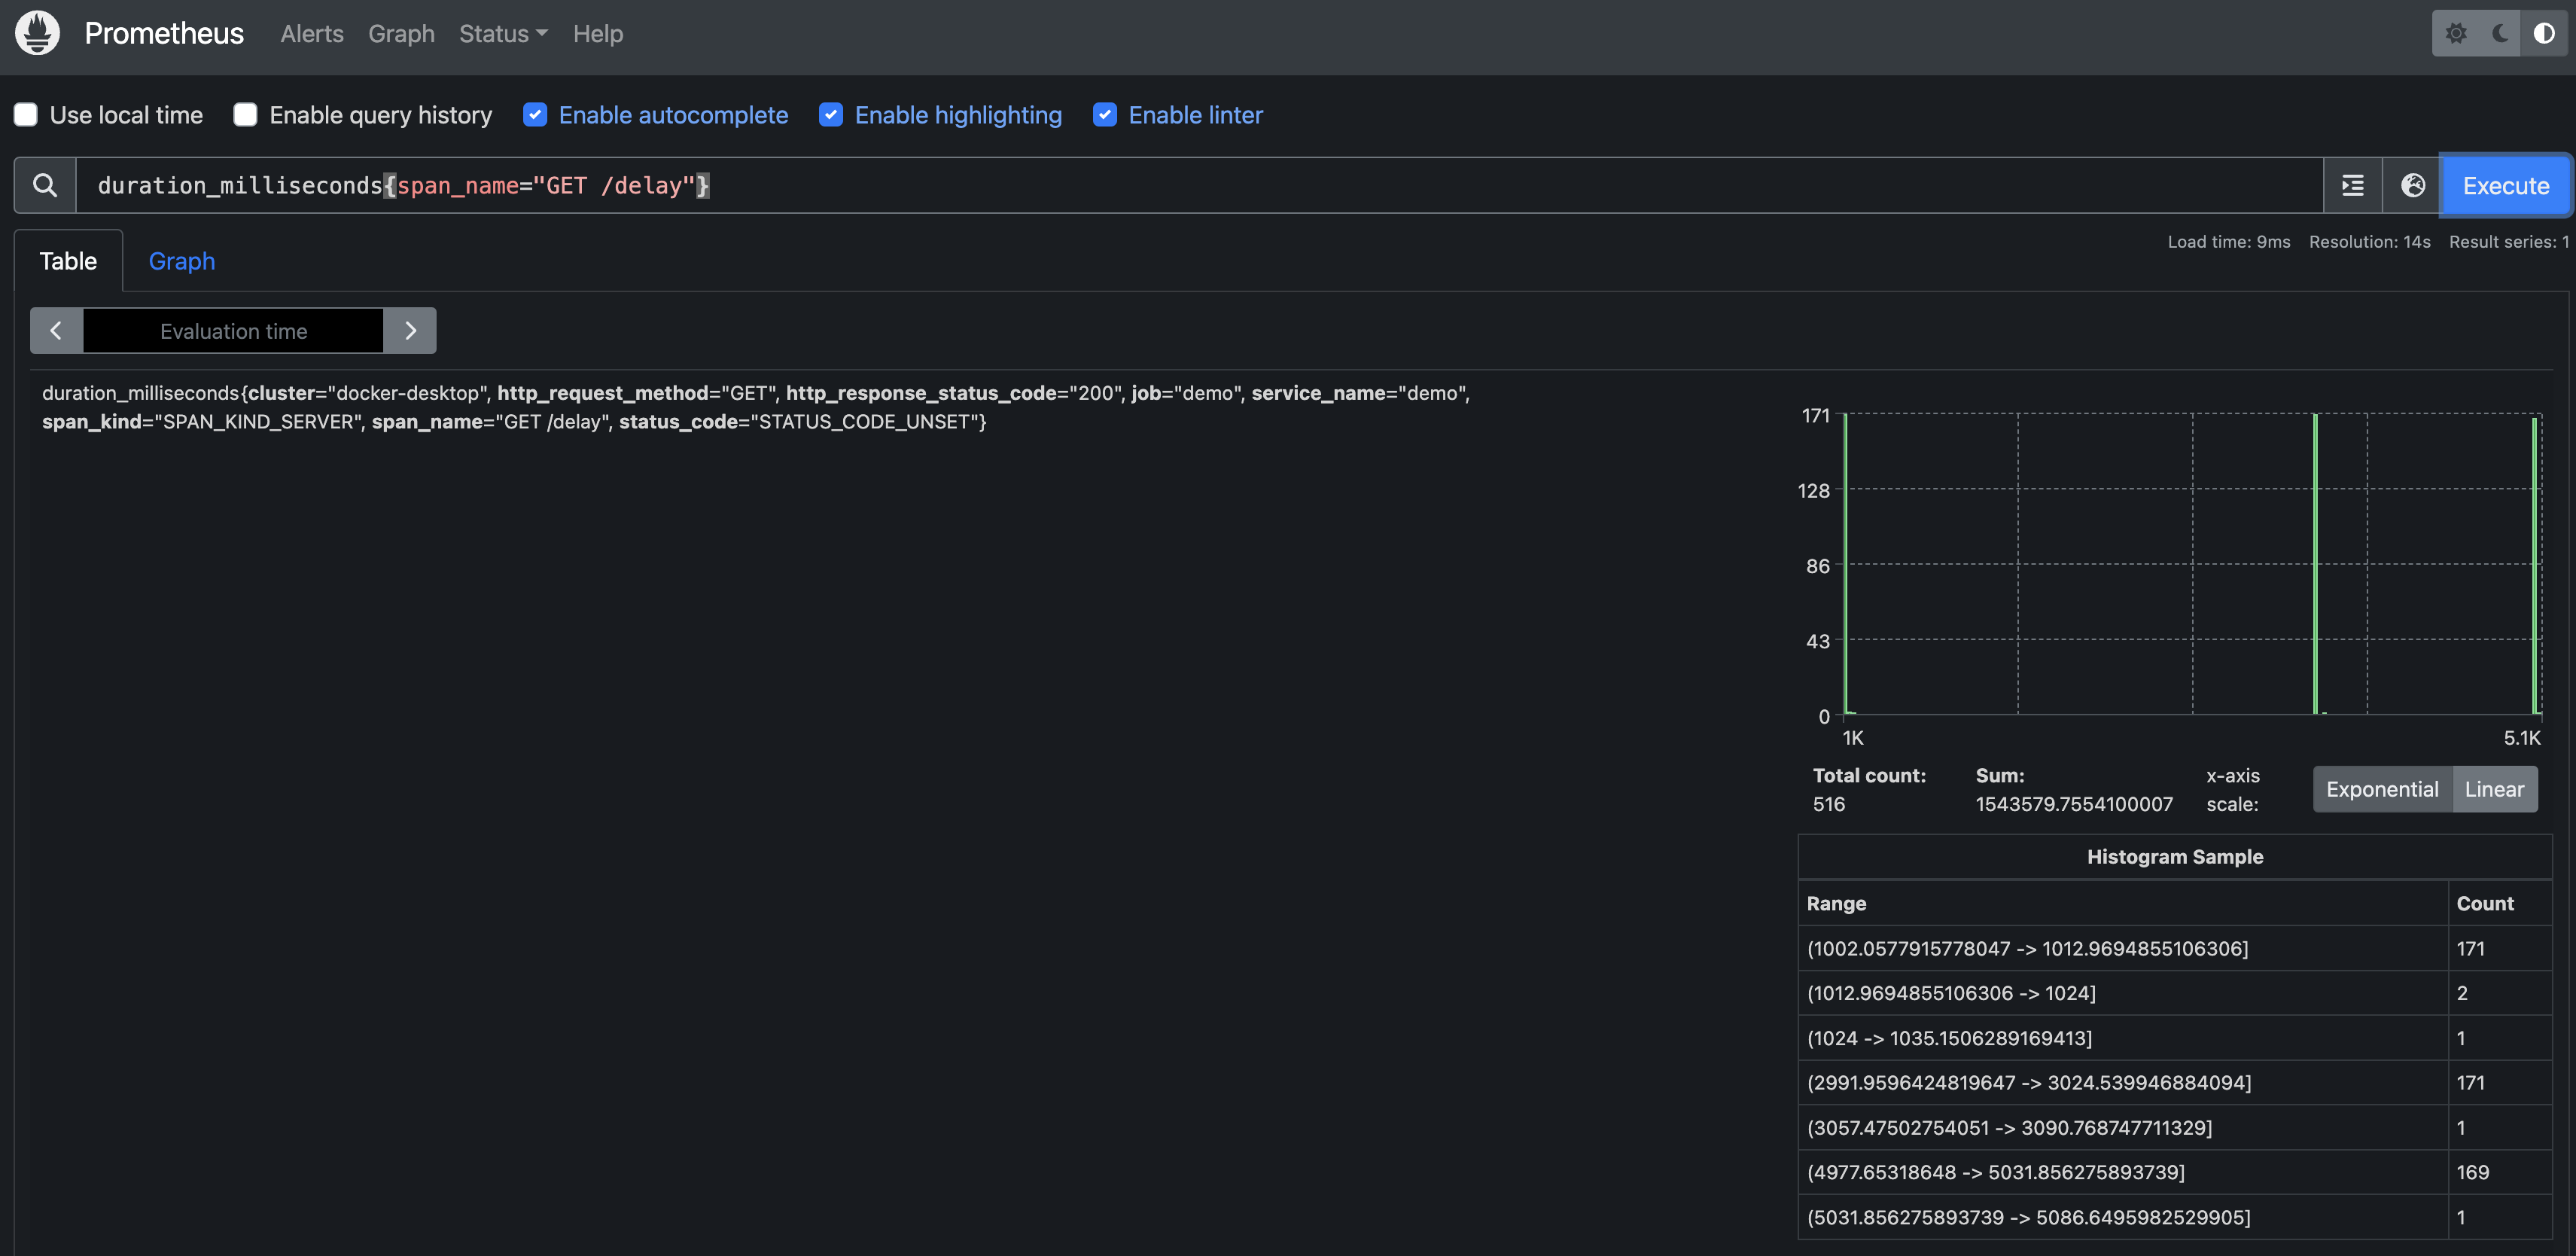Viewport: 2576px width, 1256px height.
Task: Step evaluation time backward
Action: tap(56, 331)
